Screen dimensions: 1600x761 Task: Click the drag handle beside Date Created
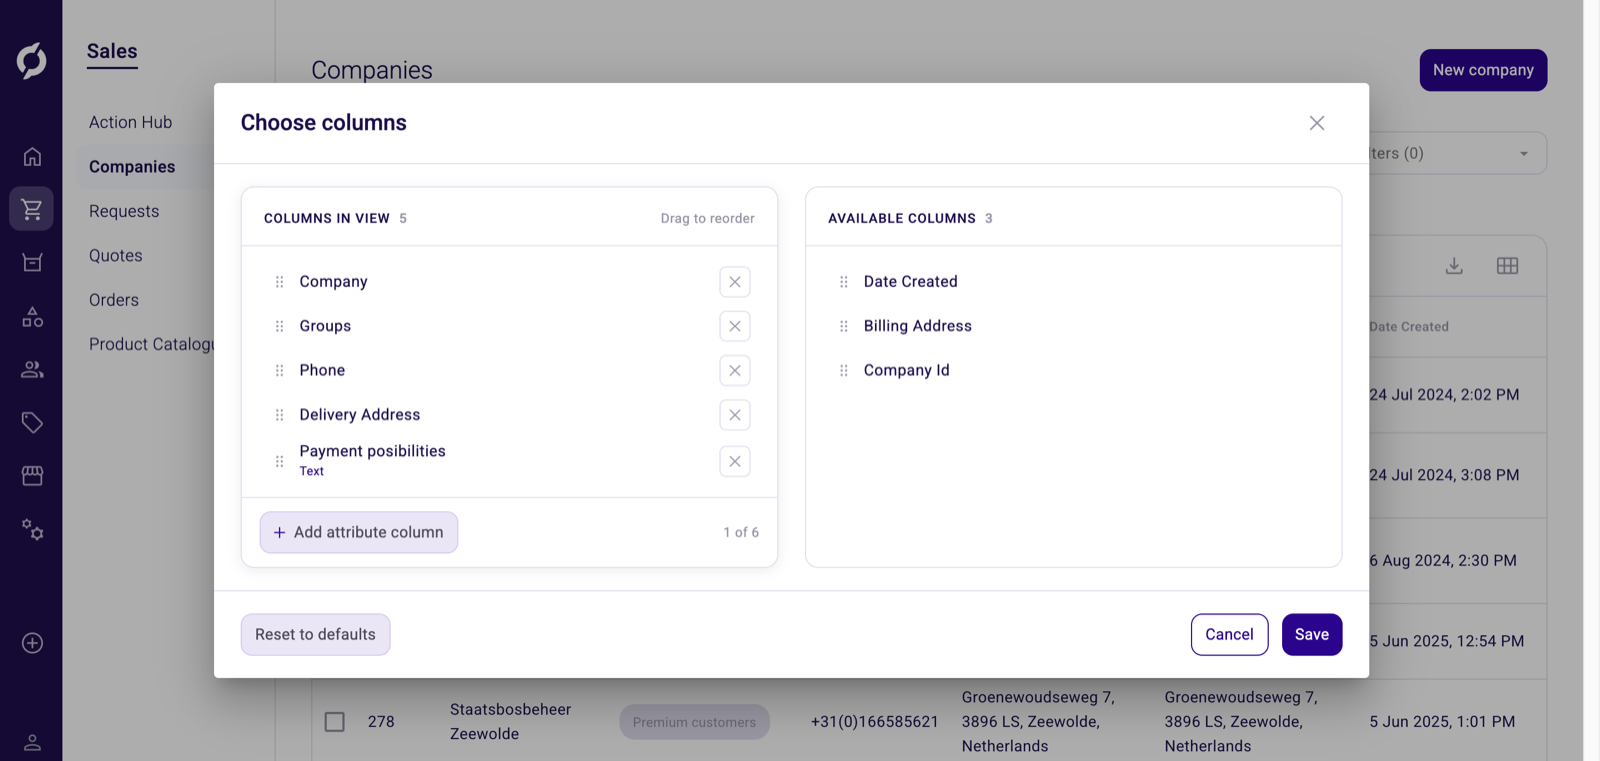coord(843,282)
